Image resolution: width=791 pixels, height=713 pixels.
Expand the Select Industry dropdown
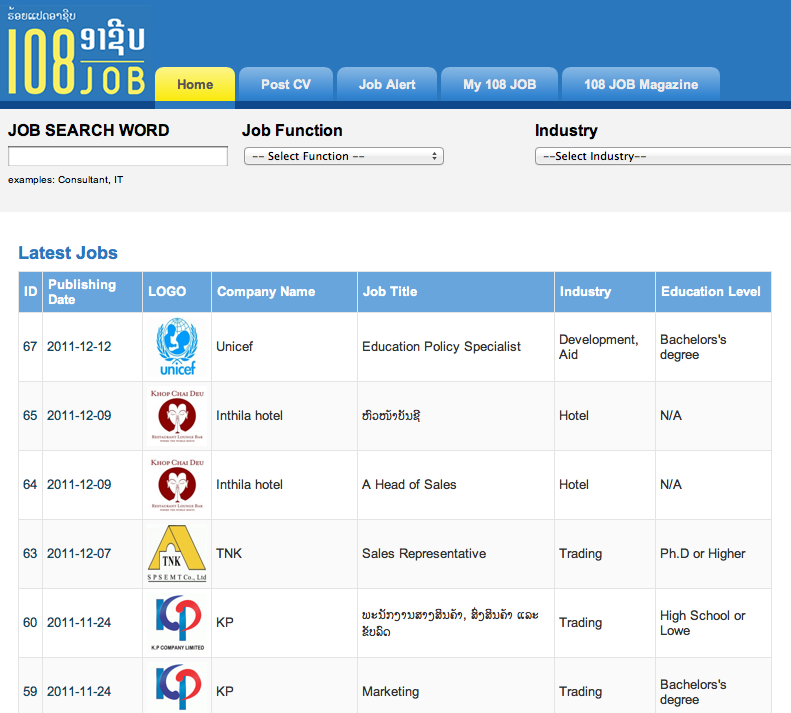(663, 156)
